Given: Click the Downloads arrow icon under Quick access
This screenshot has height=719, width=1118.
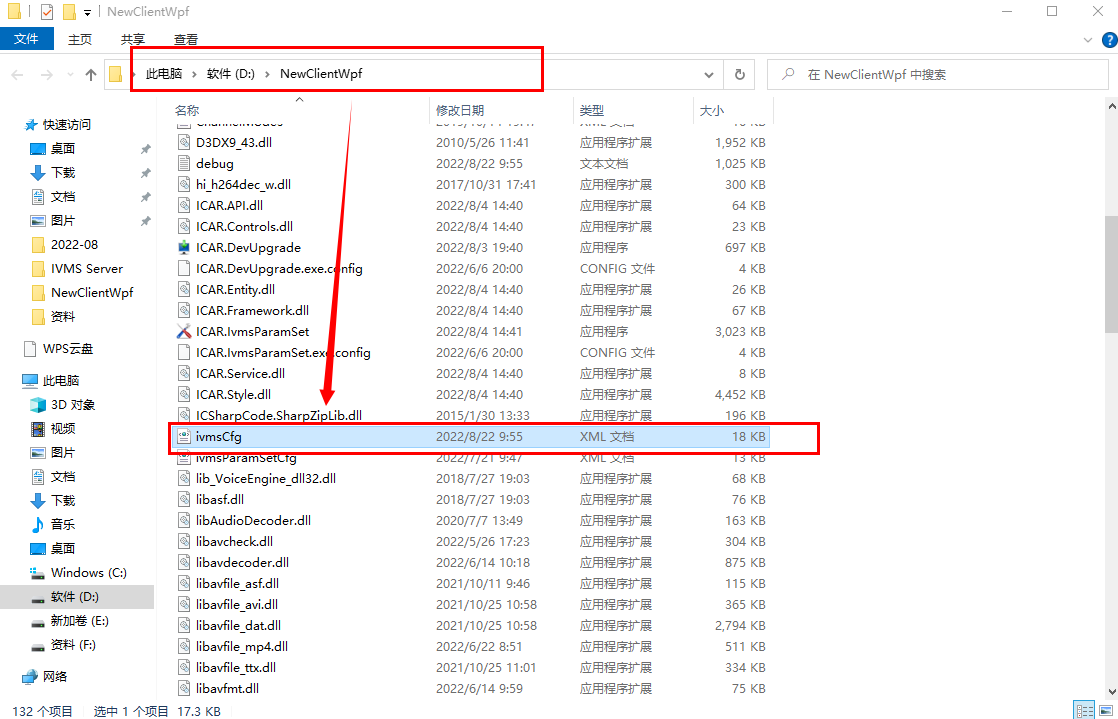Looking at the screenshot, I should (x=38, y=173).
